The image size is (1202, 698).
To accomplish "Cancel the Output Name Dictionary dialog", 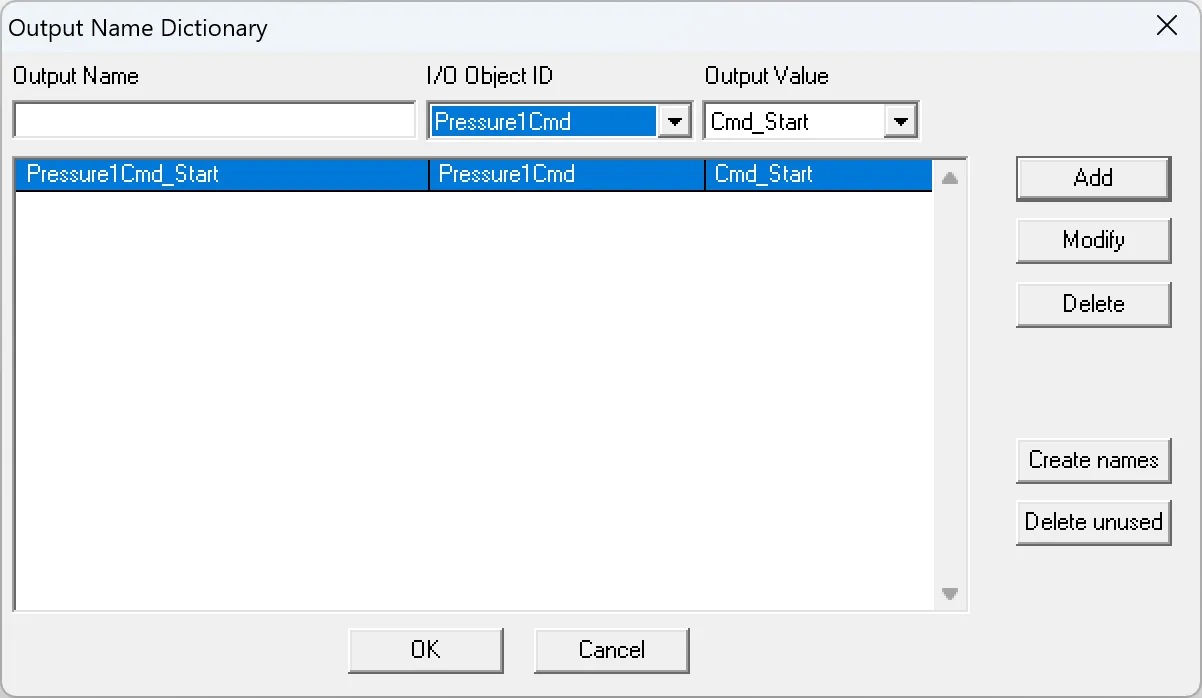I will click(x=611, y=650).
